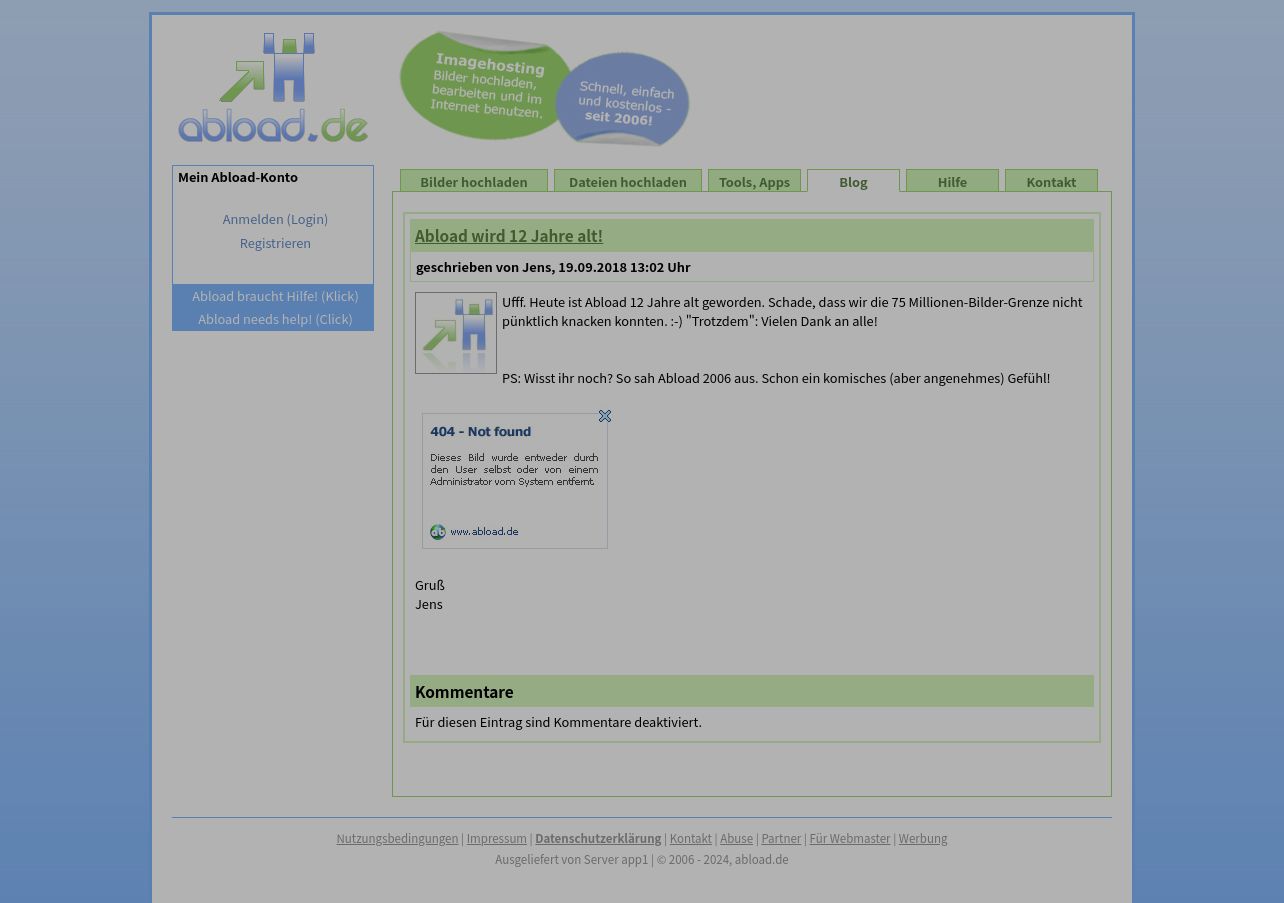Image resolution: width=1284 pixels, height=903 pixels.
Task: Switch to the Dateien hochladen tab
Action: click(628, 182)
